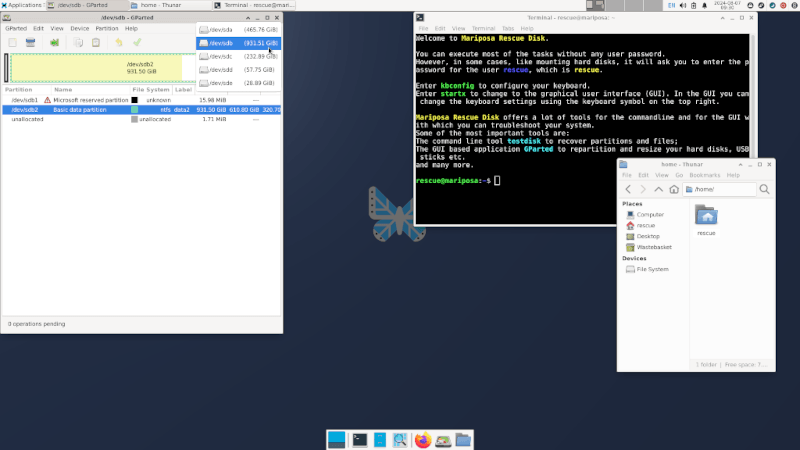Choose /dev/sdc (232.89 GiB) from device list

[238, 57]
